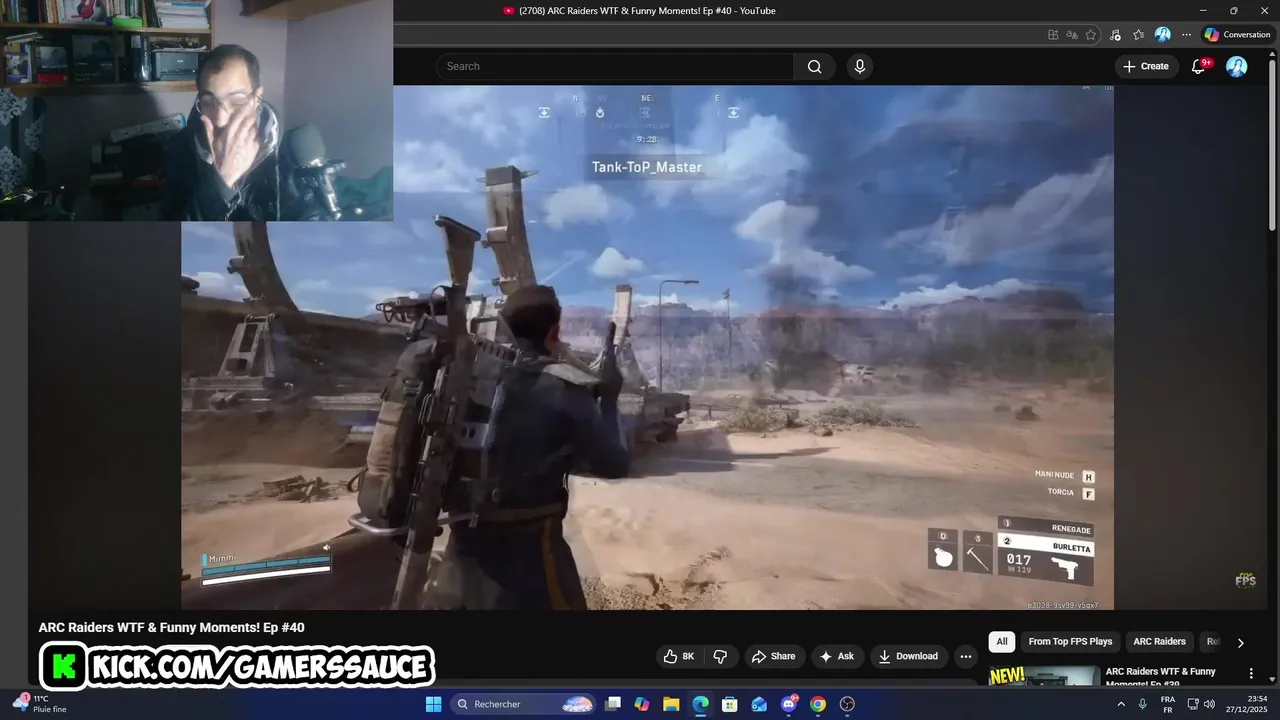Open Copilot Conversation button
The image size is (1280, 720).
[x=1237, y=35]
